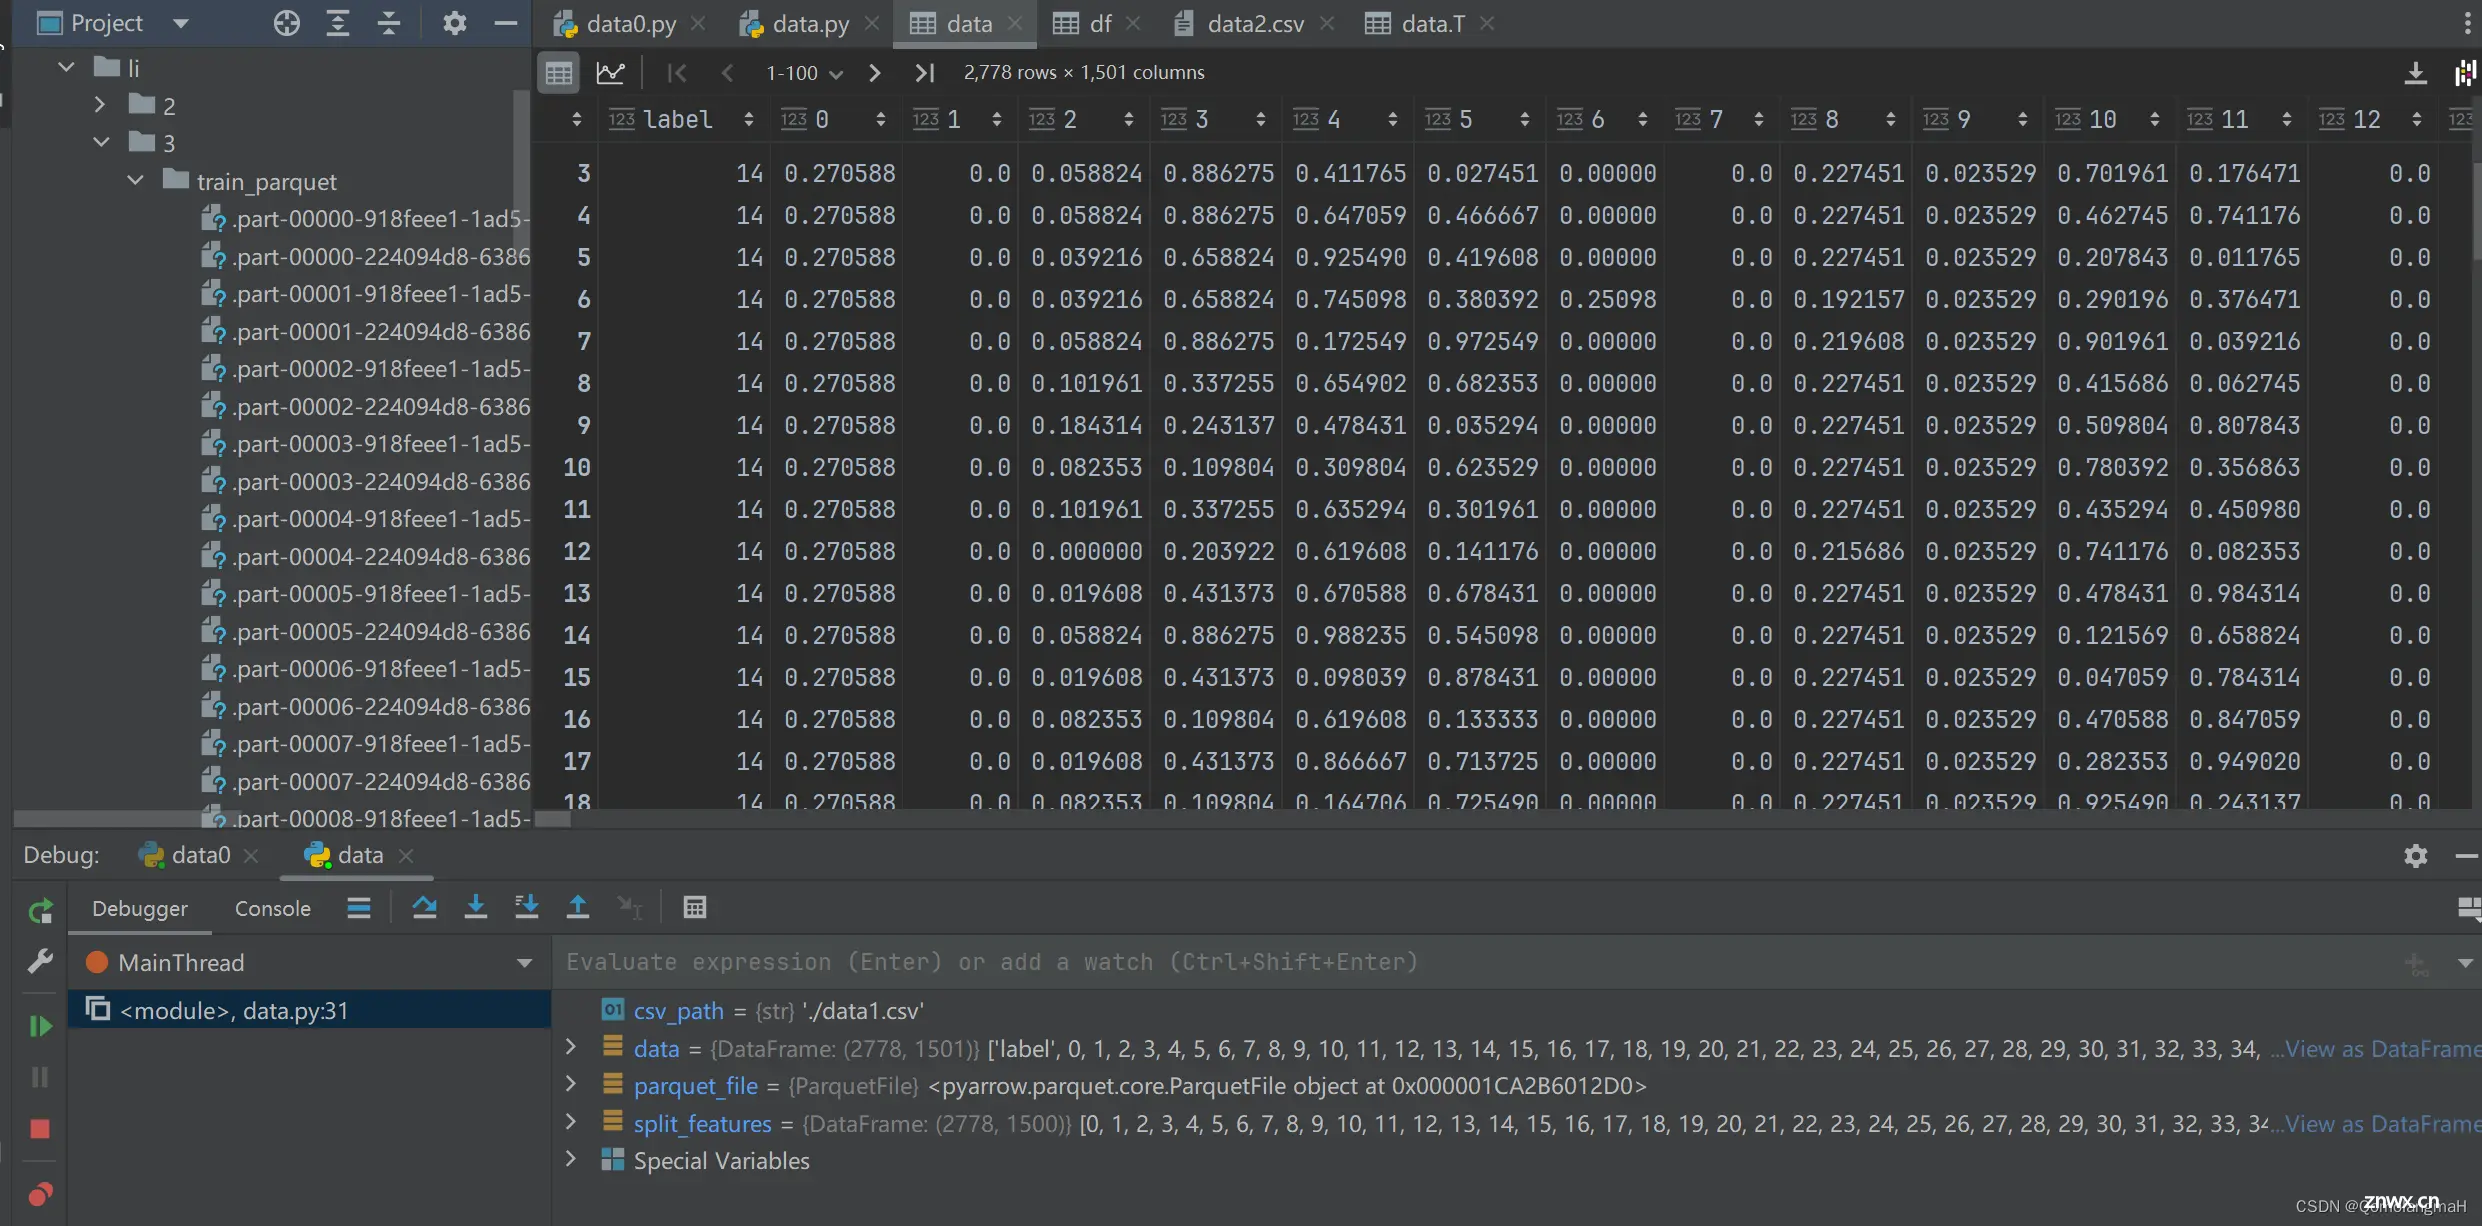
Task: Select the Console tab in debug panel
Action: 271,906
